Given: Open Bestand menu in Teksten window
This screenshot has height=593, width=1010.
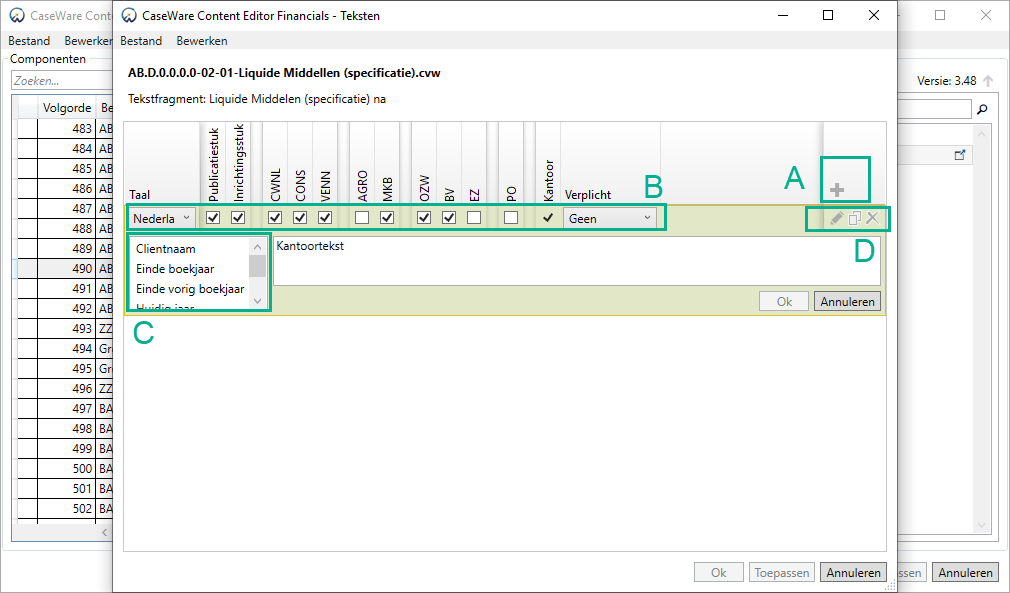Looking at the screenshot, I should click(x=141, y=41).
